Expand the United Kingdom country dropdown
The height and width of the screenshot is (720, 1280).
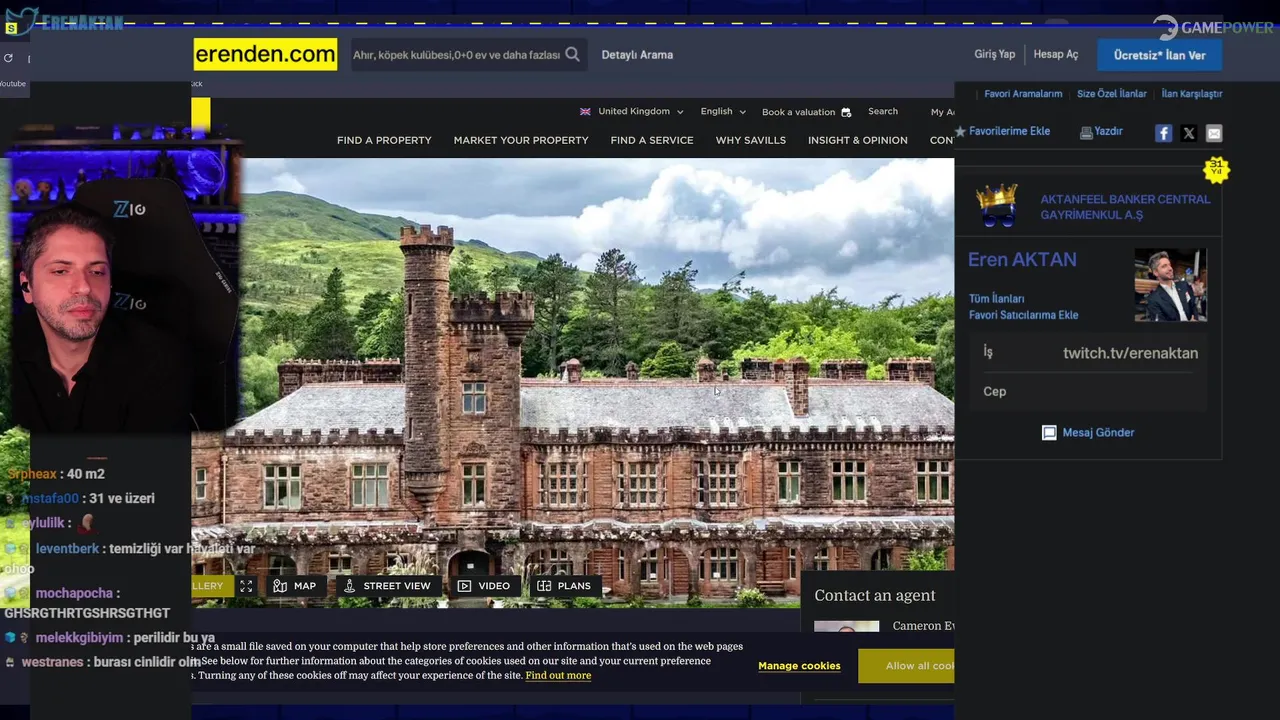pyautogui.click(x=632, y=112)
